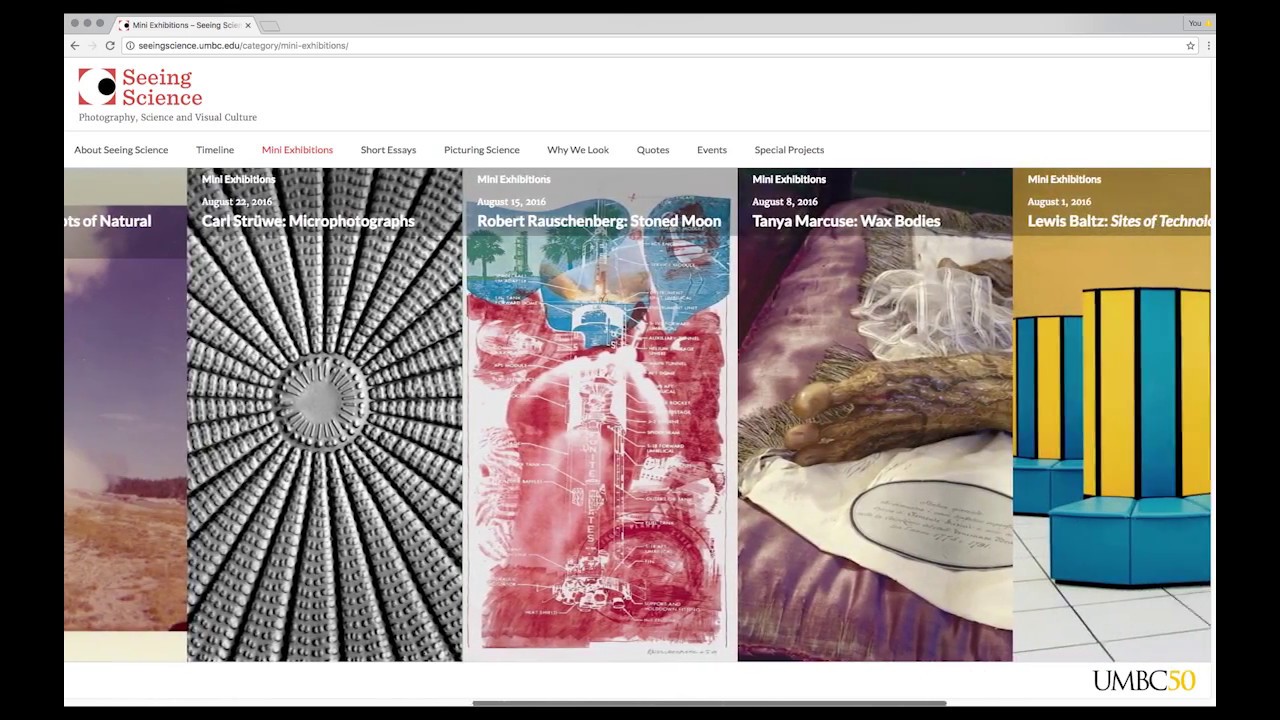Open Tanya Marcuse: Wax Bodies link
This screenshot has width=1280, height=720.
[x=846, y=221]
